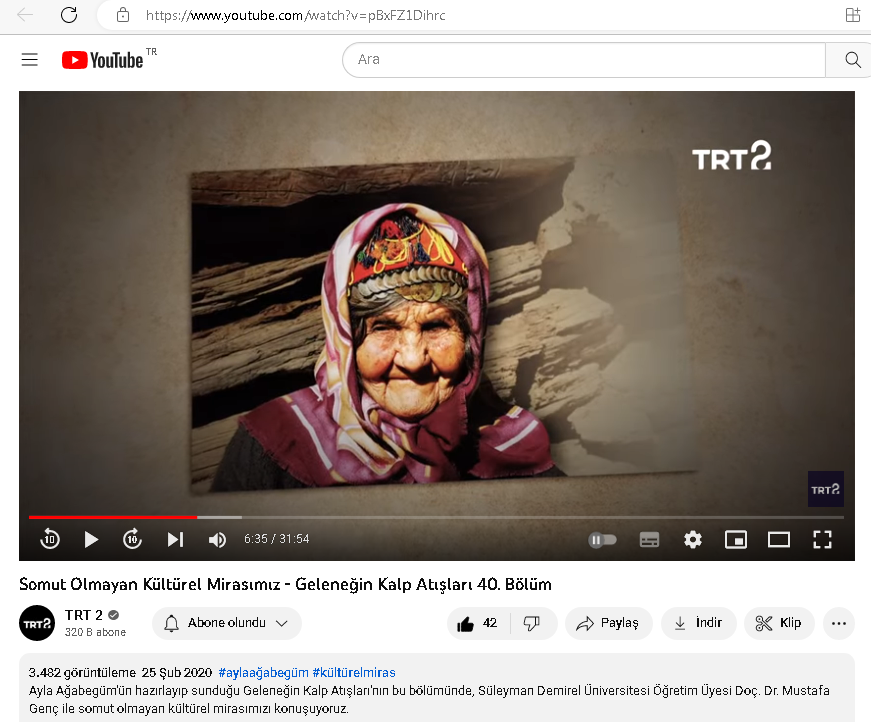Switch to miniplayer mode

click(x=736, y=540)
